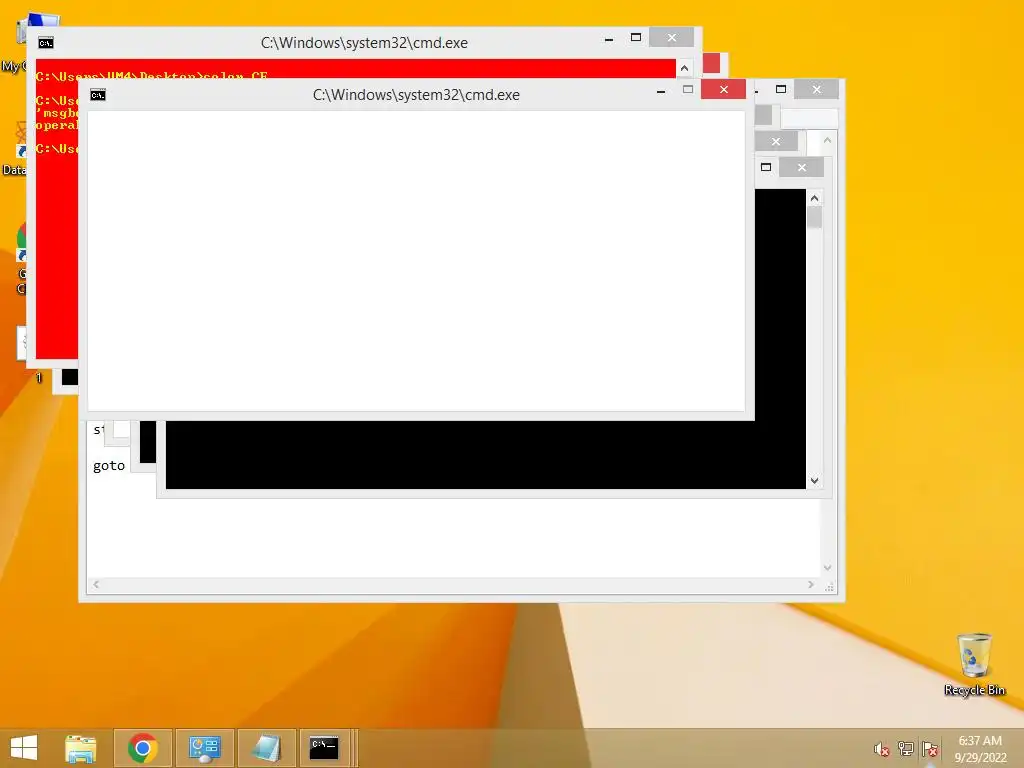The height and width of the screenshot is (768, 1024).
Task: Launch Google Chrome from the taskbar
Action: click(x=143, y=748)
